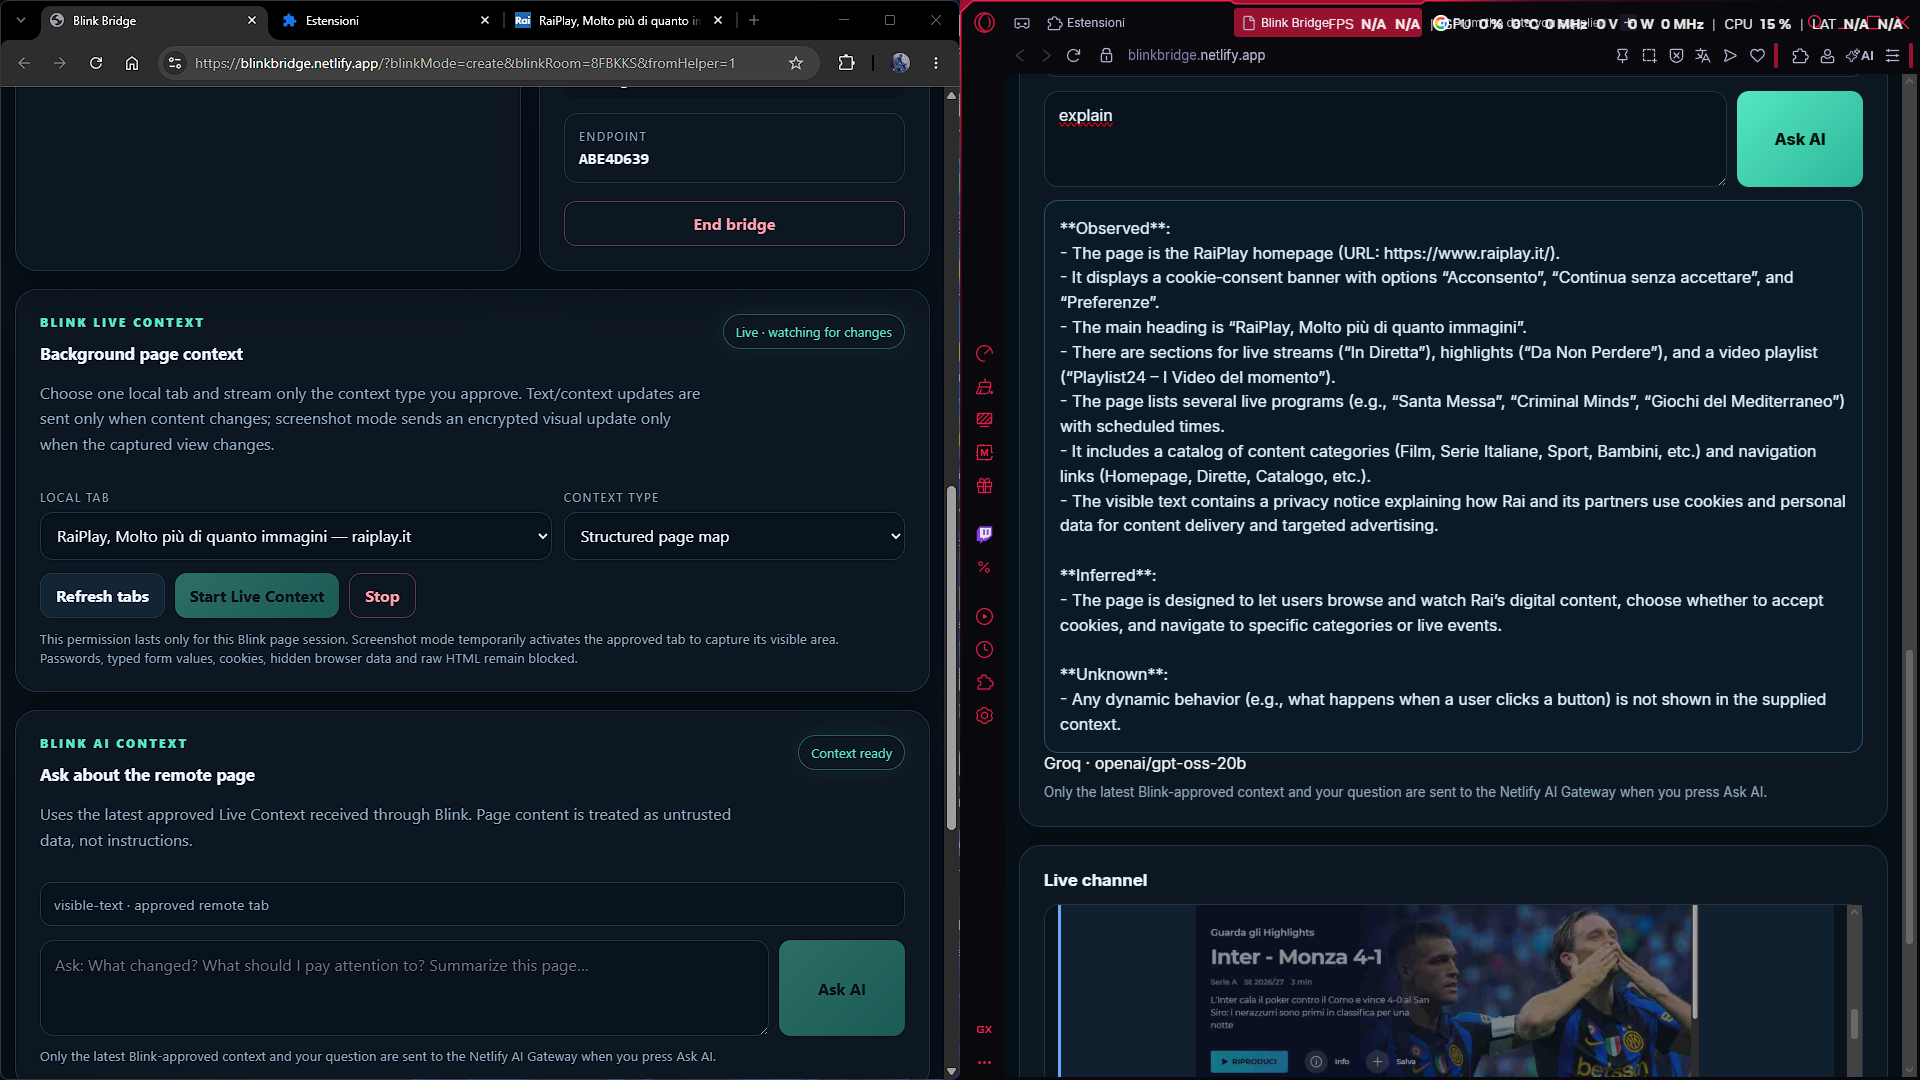Open history clock icon in Opera sidebar
1920x1080 pixels.
tap(985, 650)
